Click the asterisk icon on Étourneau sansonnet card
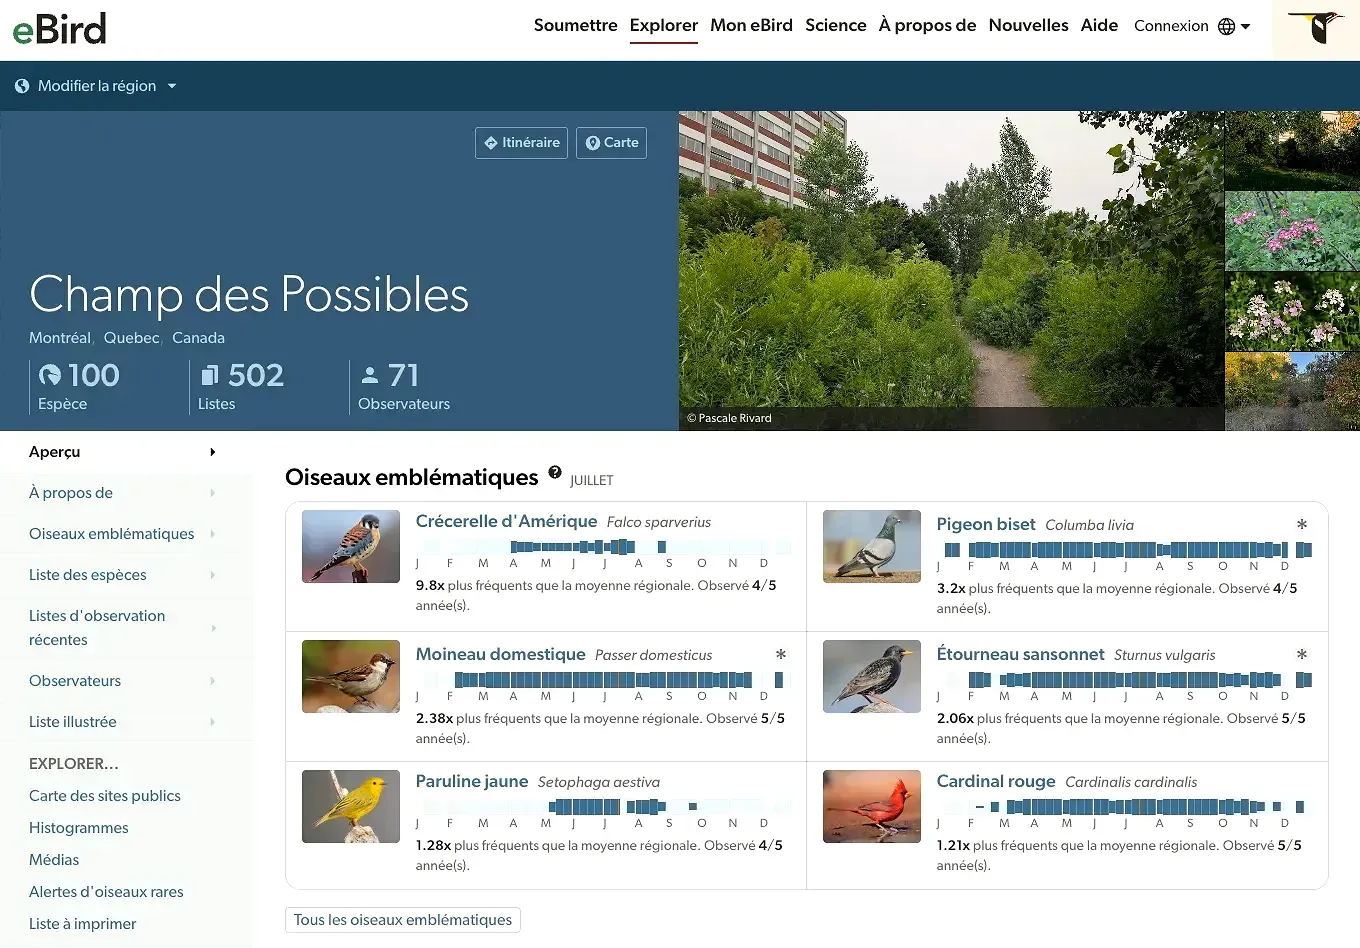This screenshot has height=948, width=1360. (1302, 655)
